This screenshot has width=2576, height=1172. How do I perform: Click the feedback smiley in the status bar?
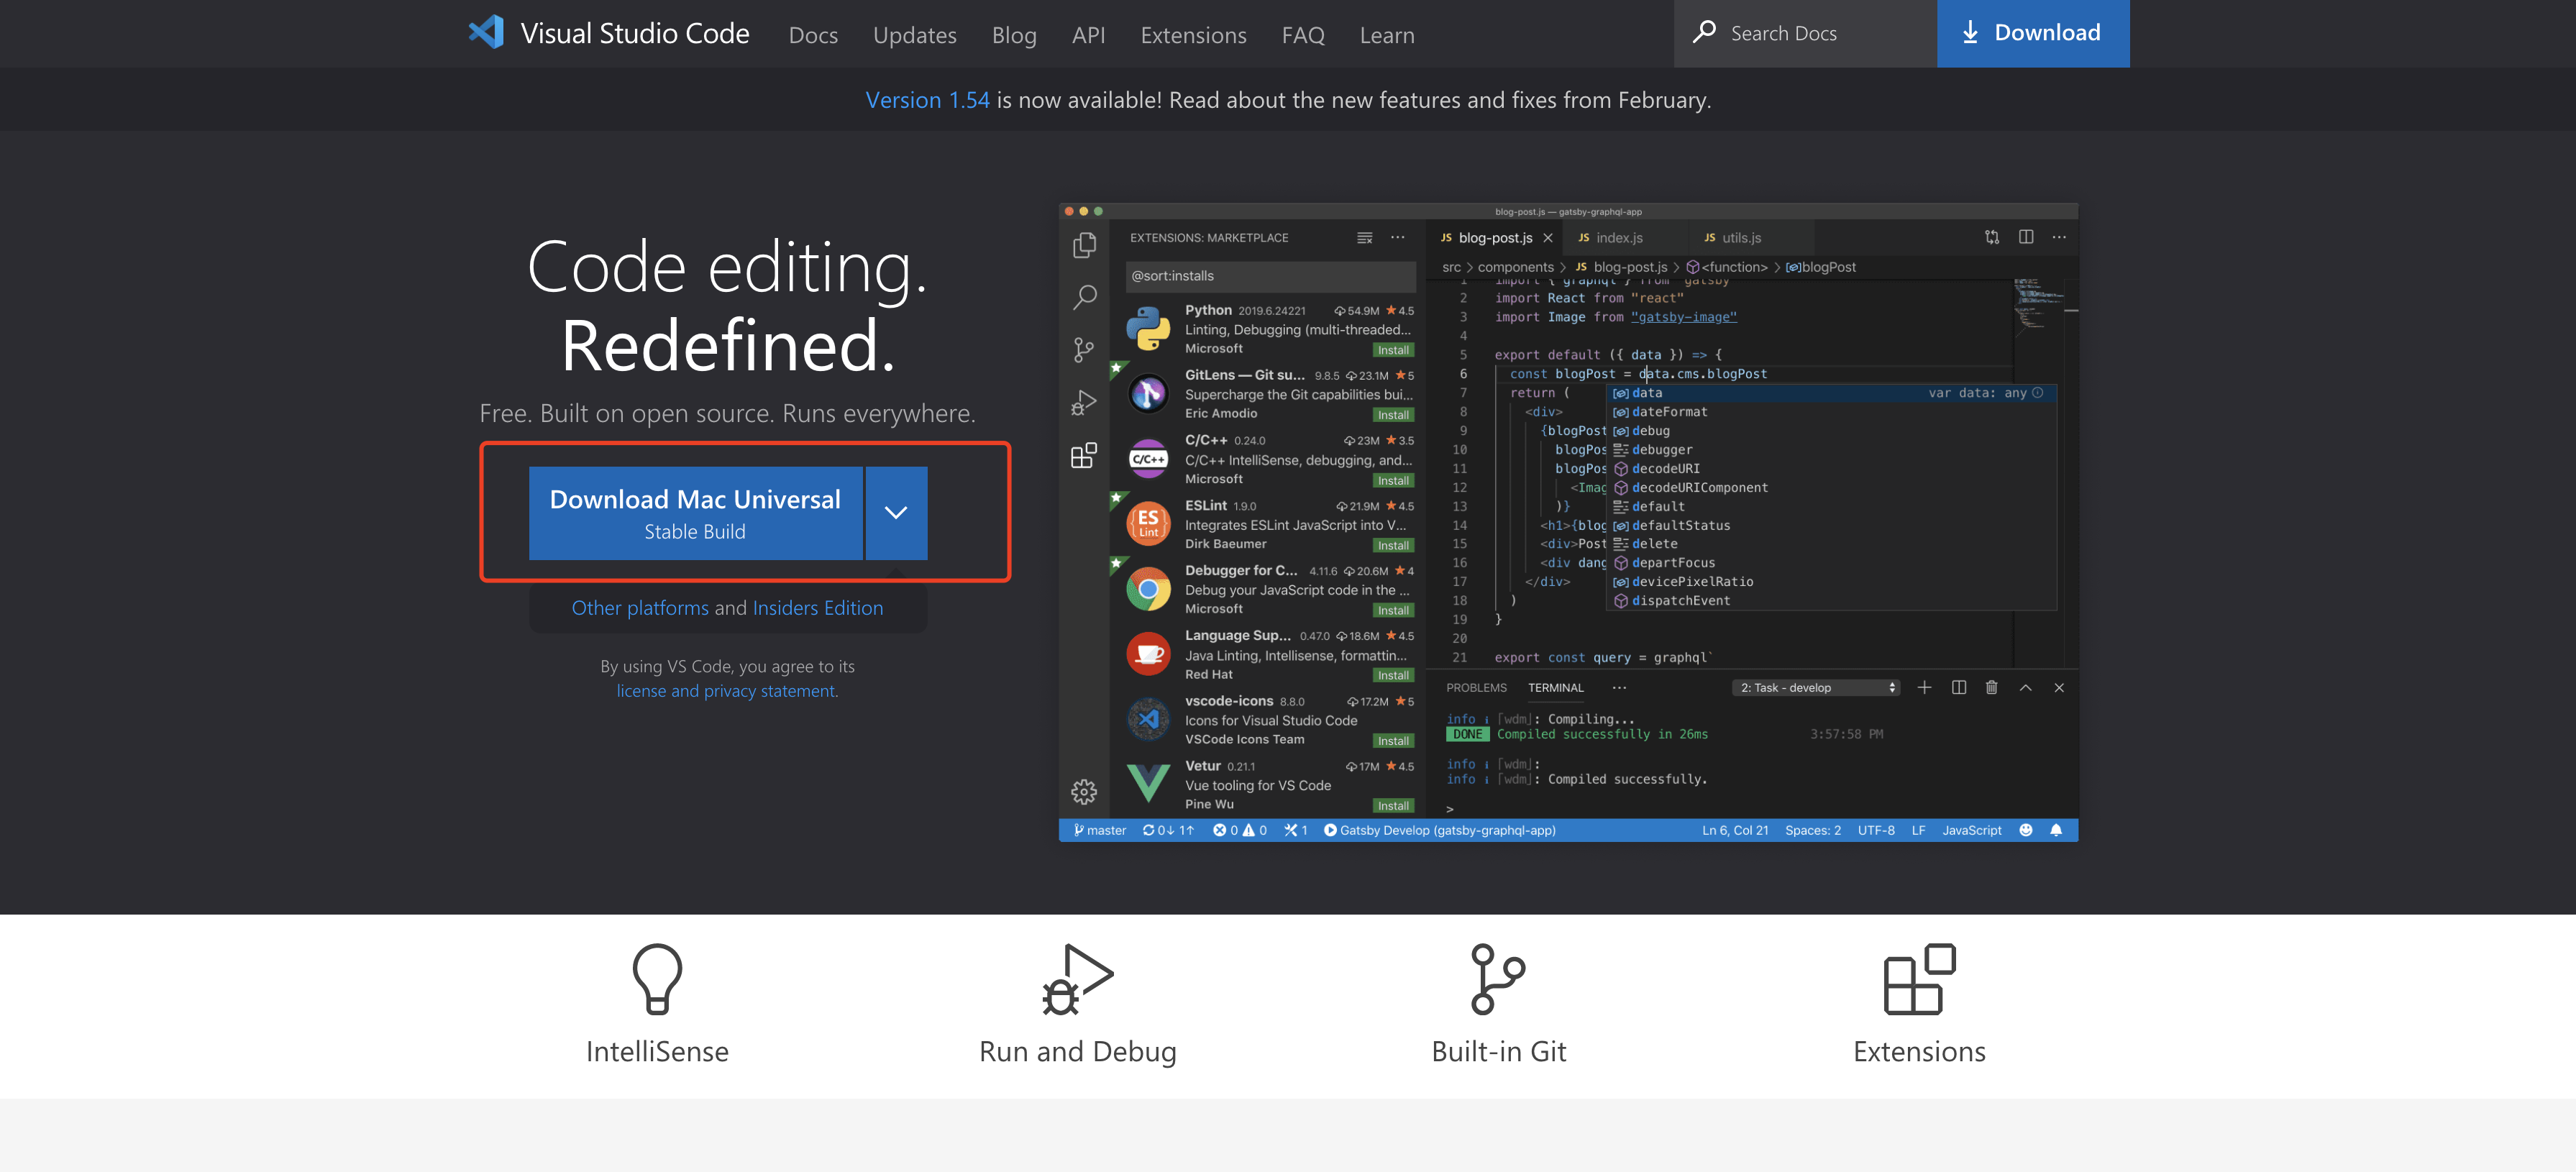point(2026,830)
